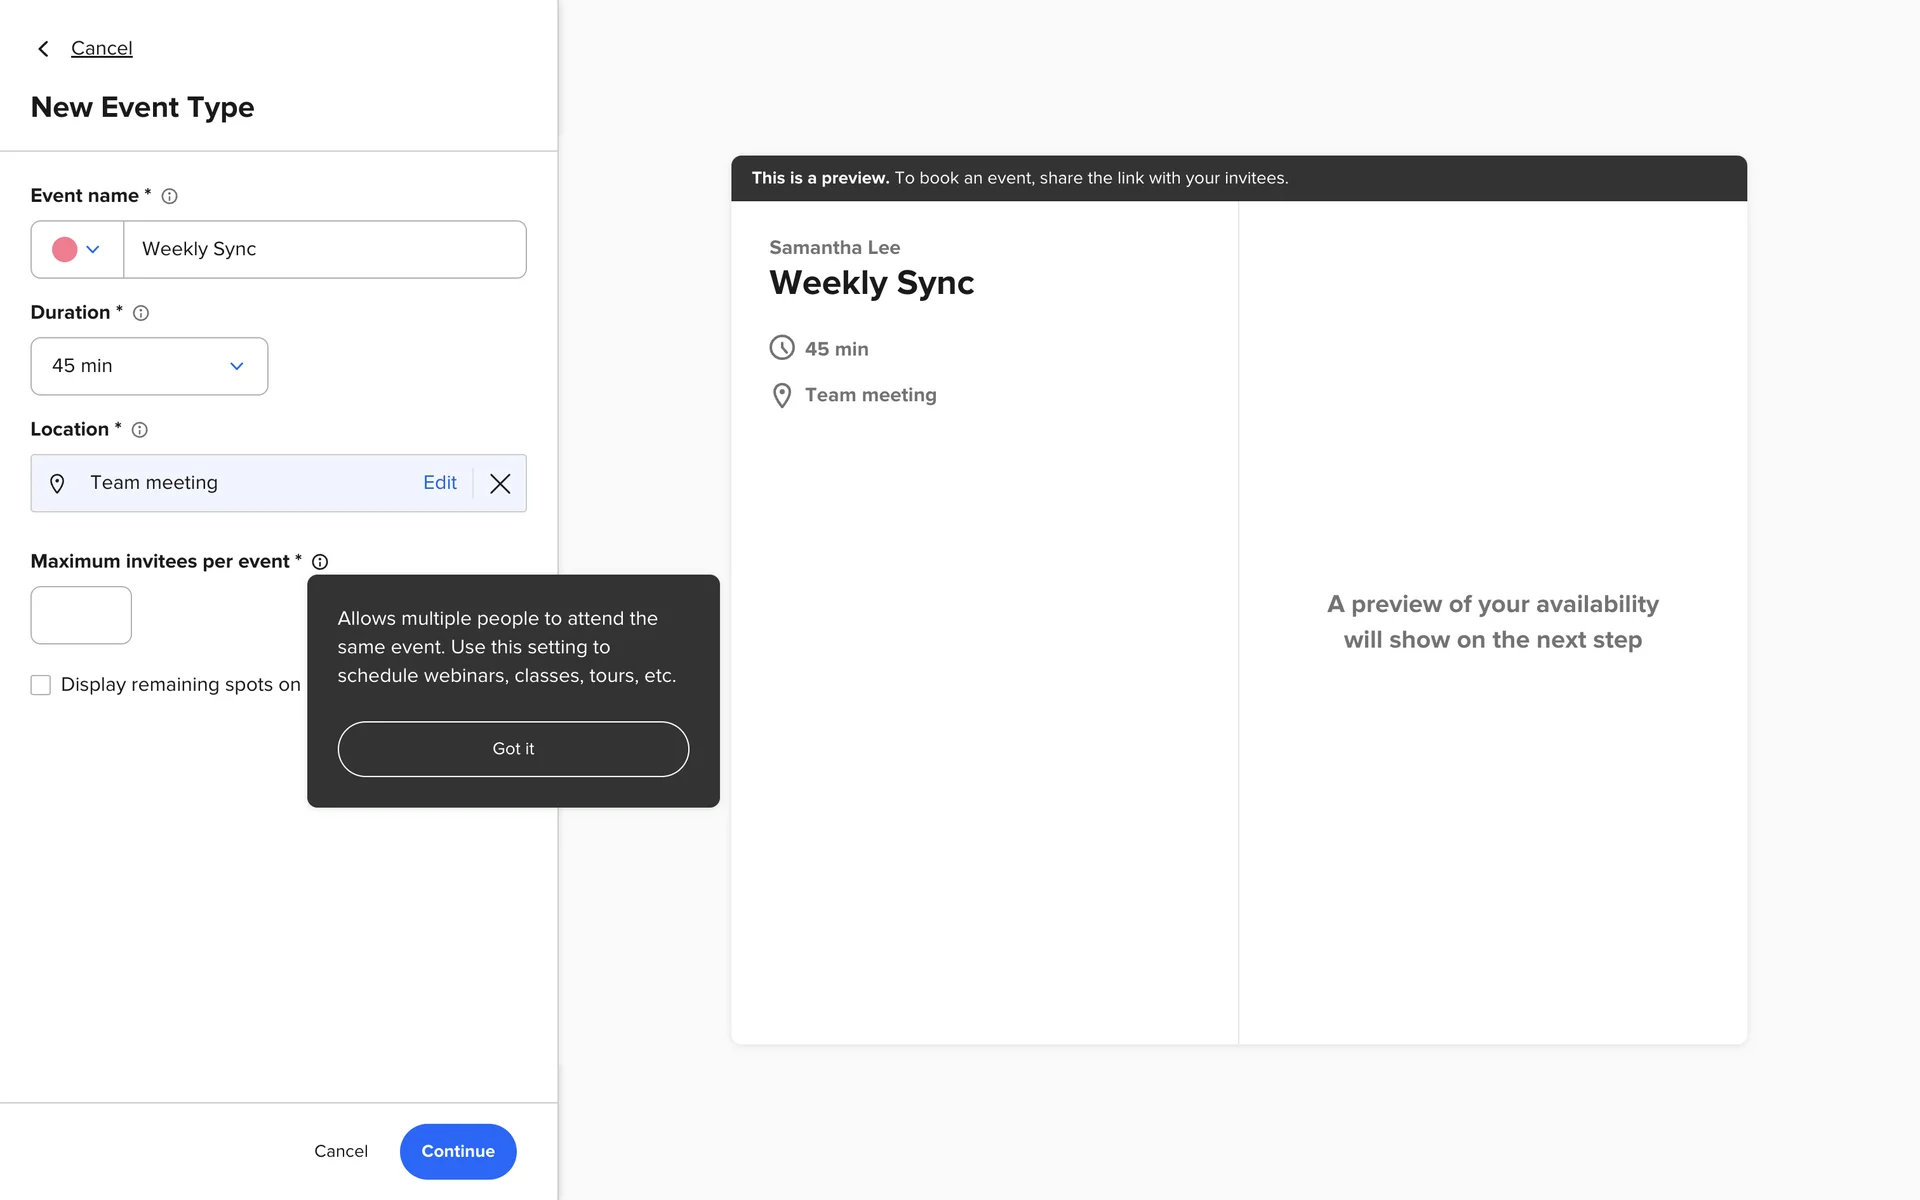Screen dimensions: 1920x1200
Task: Edit the Team meeting location
Action: pos(439,483)
